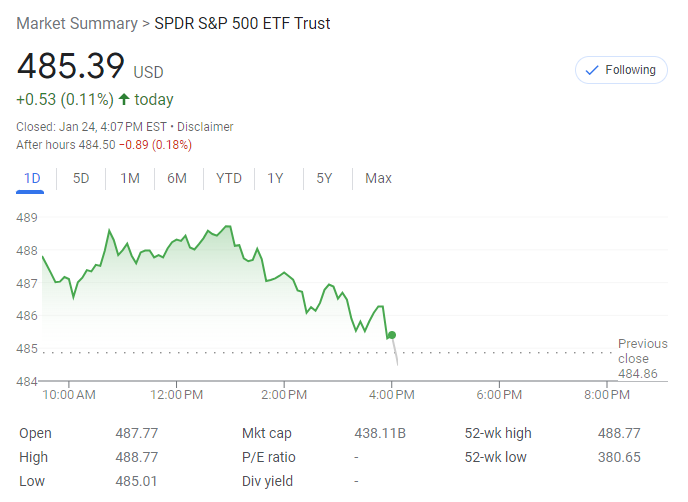Click the checkmark icon in Following
This screenshot has height=502, width=688.
pyautogui.click(x=592, y=70)
